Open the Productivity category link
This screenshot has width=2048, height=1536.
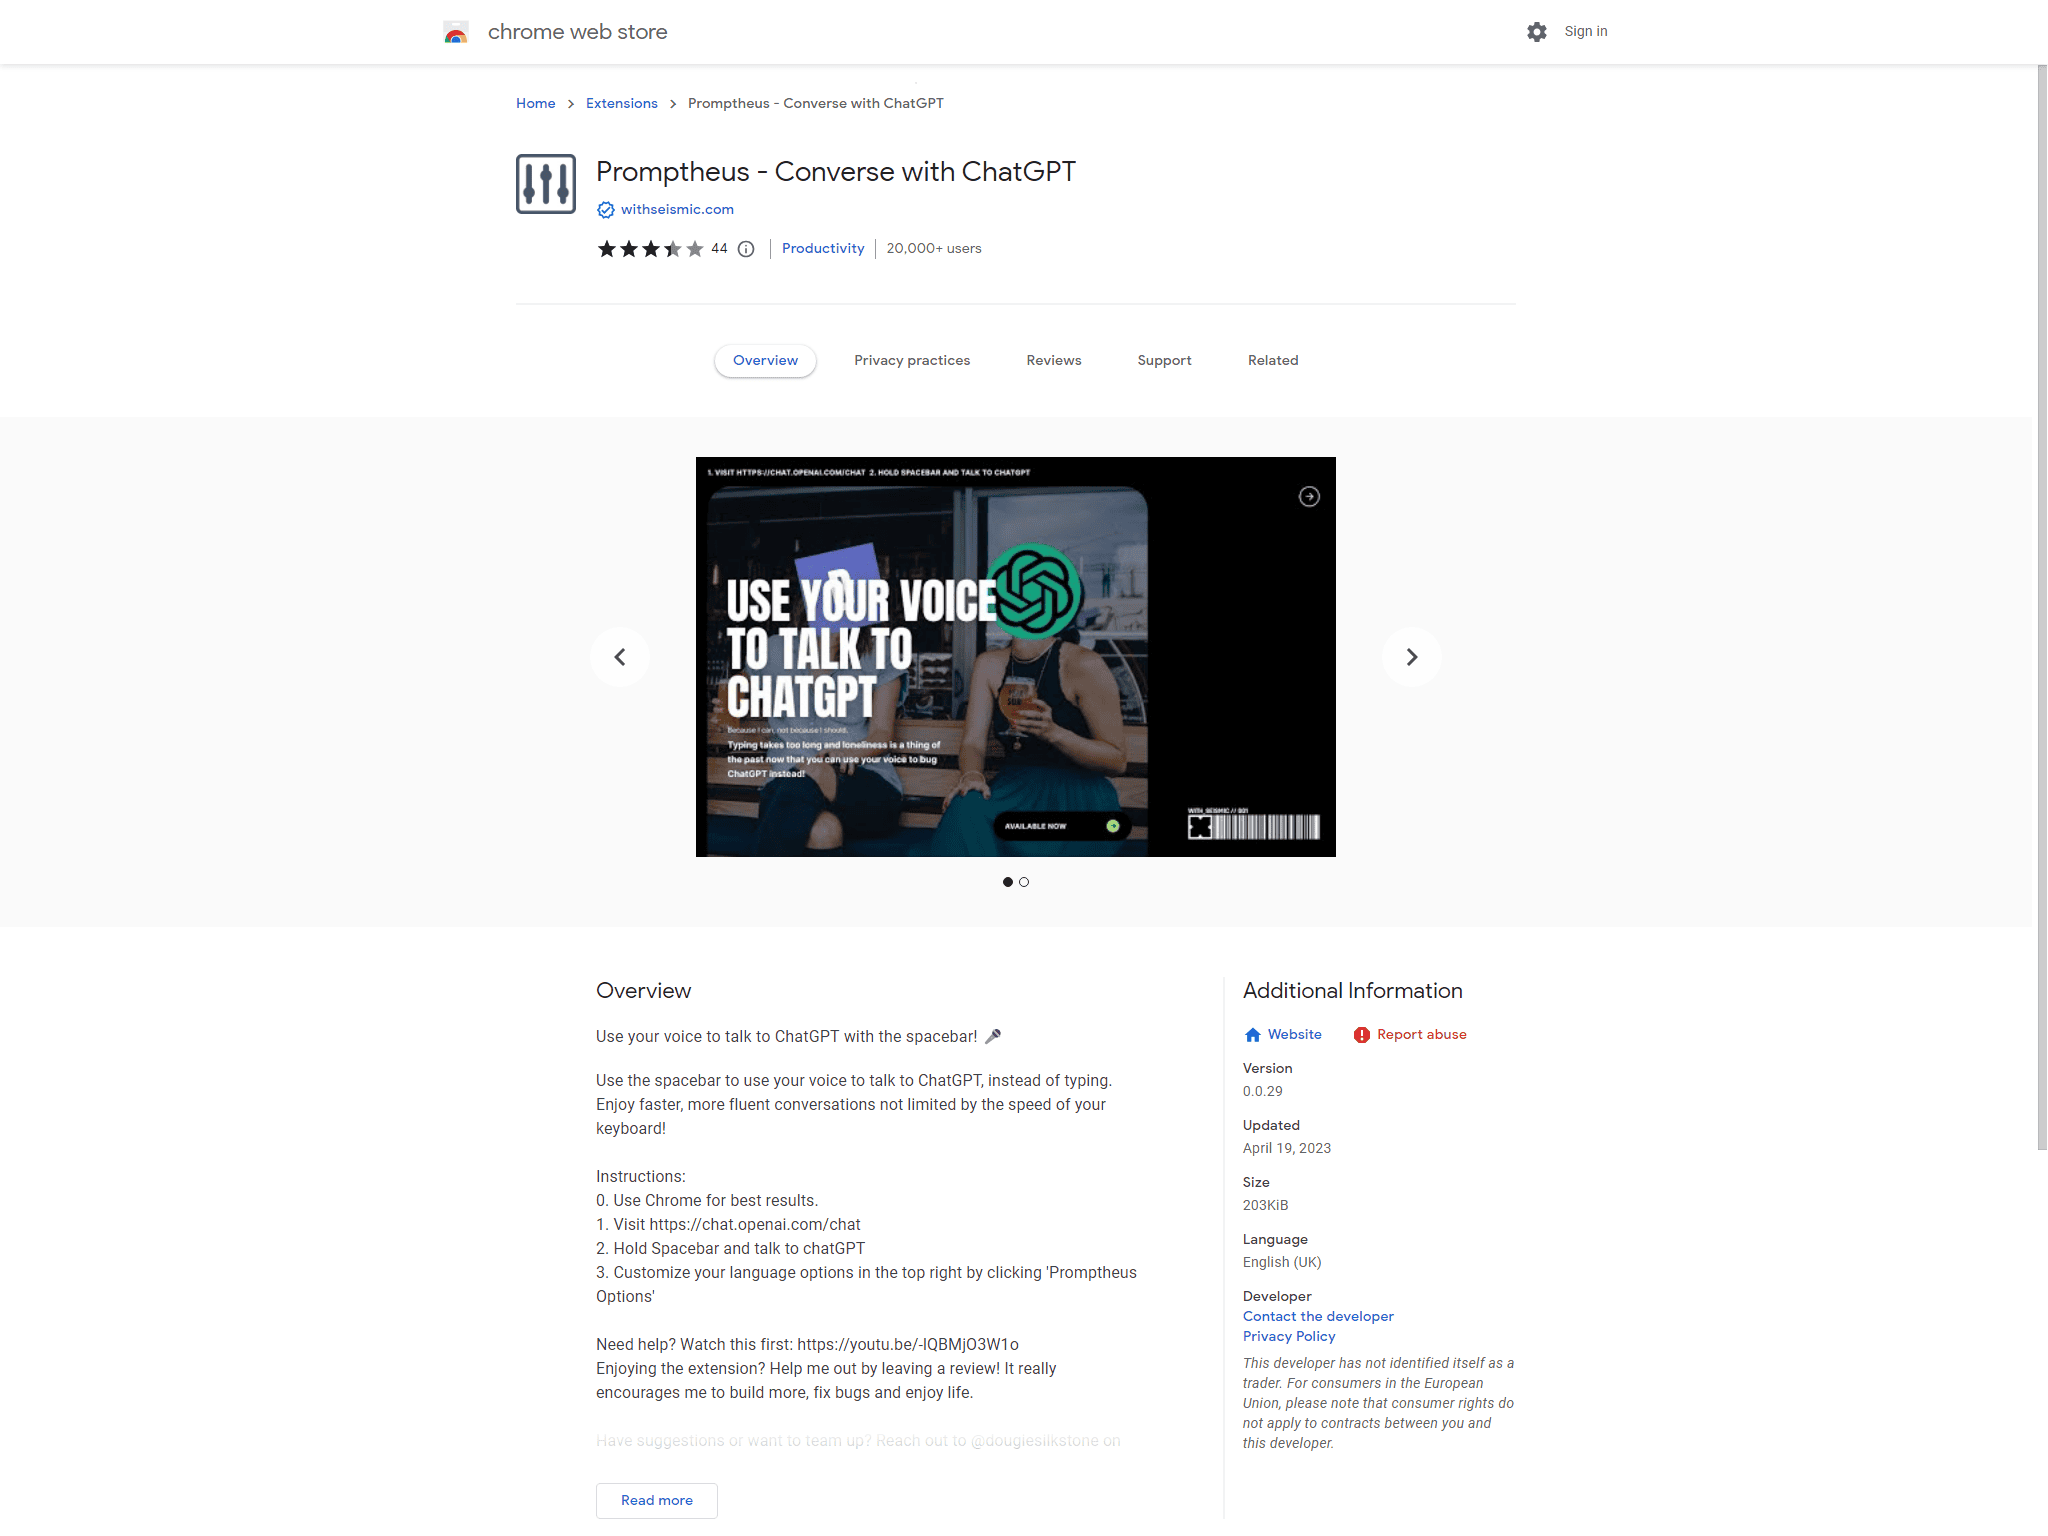point(823,249)
